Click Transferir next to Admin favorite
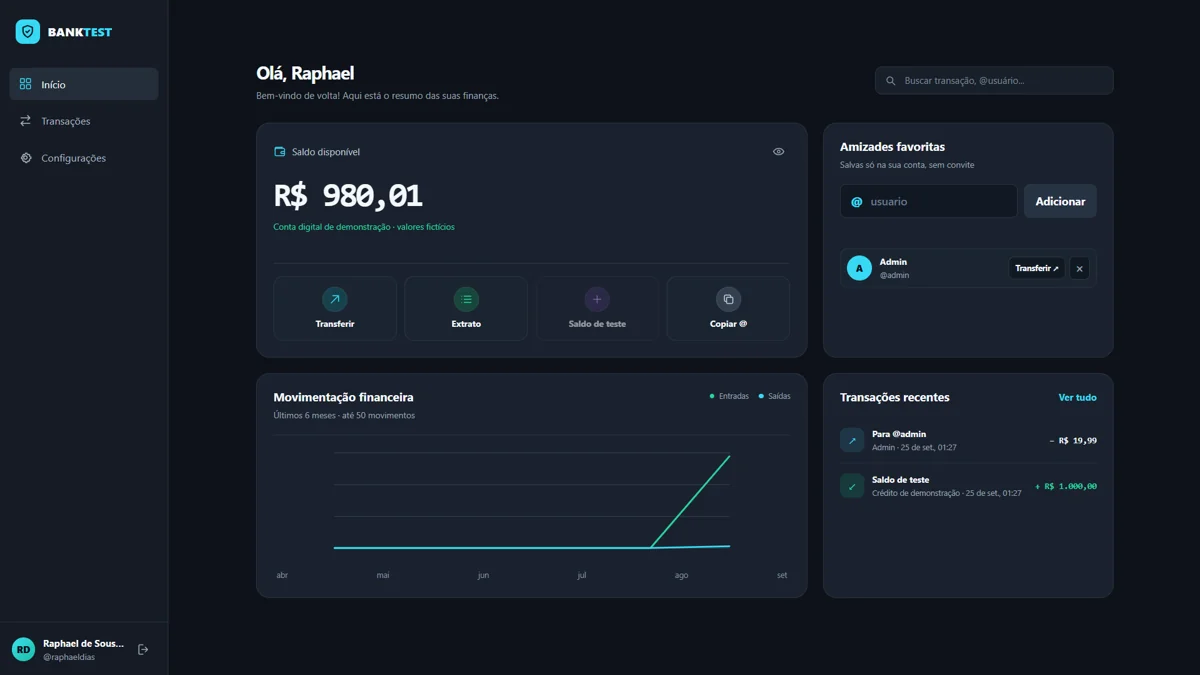Image resolution: width=1200 pixels, height=675 pixels. pos(1037,268)
